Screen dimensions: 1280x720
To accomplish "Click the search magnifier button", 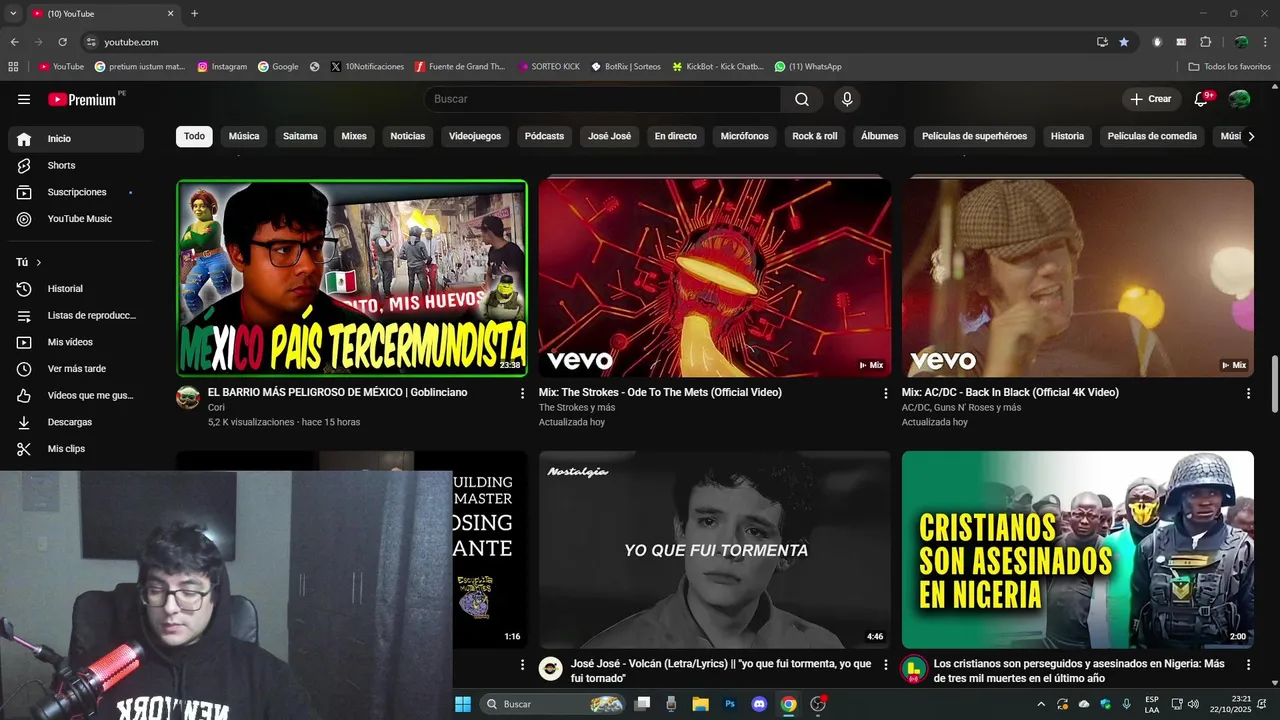I will point(802,99).
